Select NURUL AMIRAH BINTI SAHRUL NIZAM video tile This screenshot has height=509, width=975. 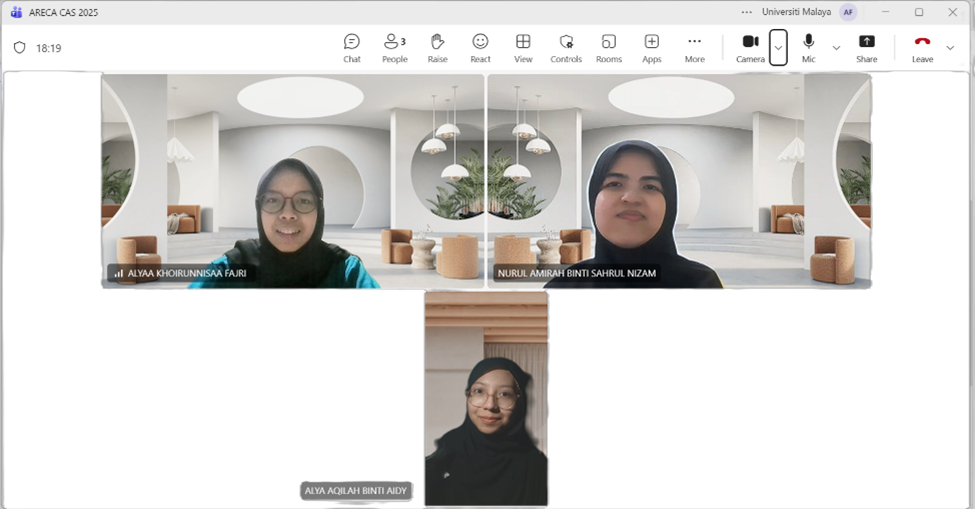click(x=679, y=181)
